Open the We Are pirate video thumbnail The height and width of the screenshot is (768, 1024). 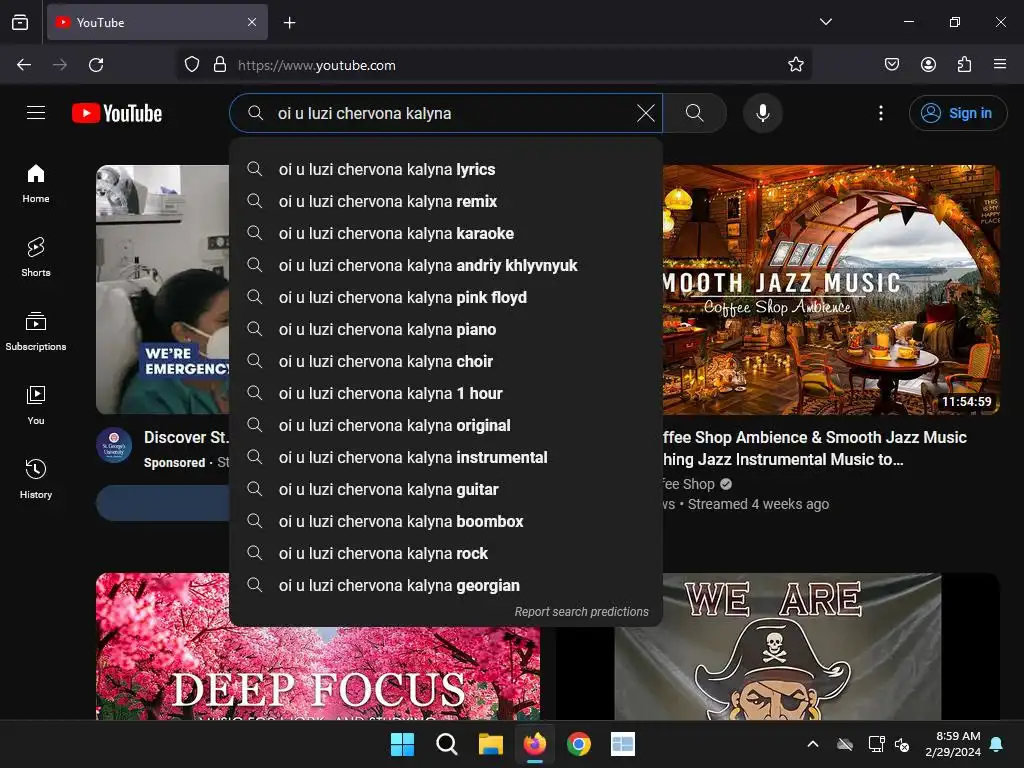[777, 647]
